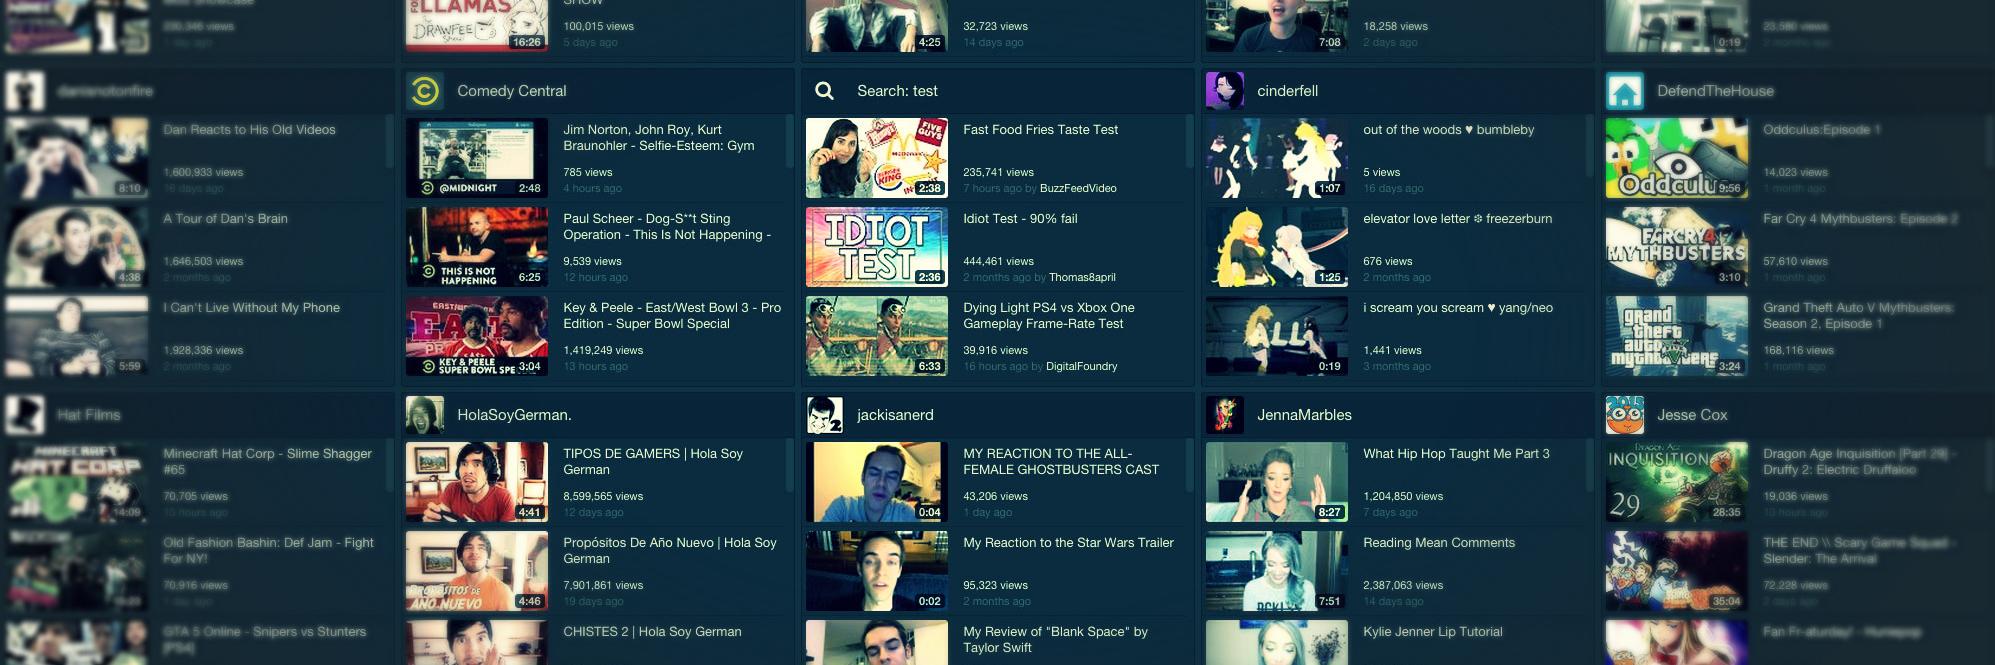Screen dimensions: 1995x665
Task: Click the jackisanerd column scrollbar
Action: (1189, 465)
